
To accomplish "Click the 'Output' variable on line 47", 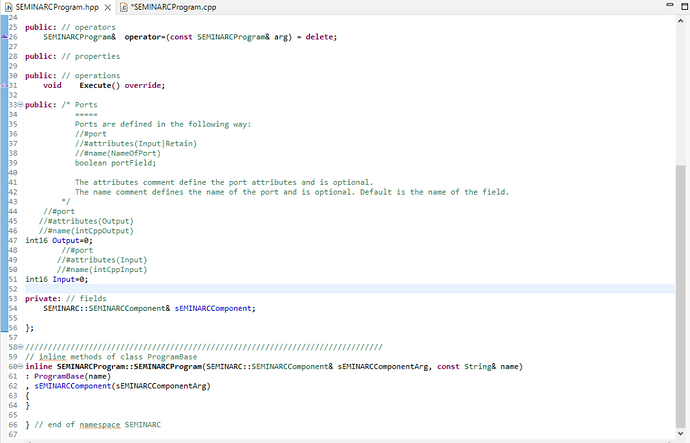I will point(66,240).
